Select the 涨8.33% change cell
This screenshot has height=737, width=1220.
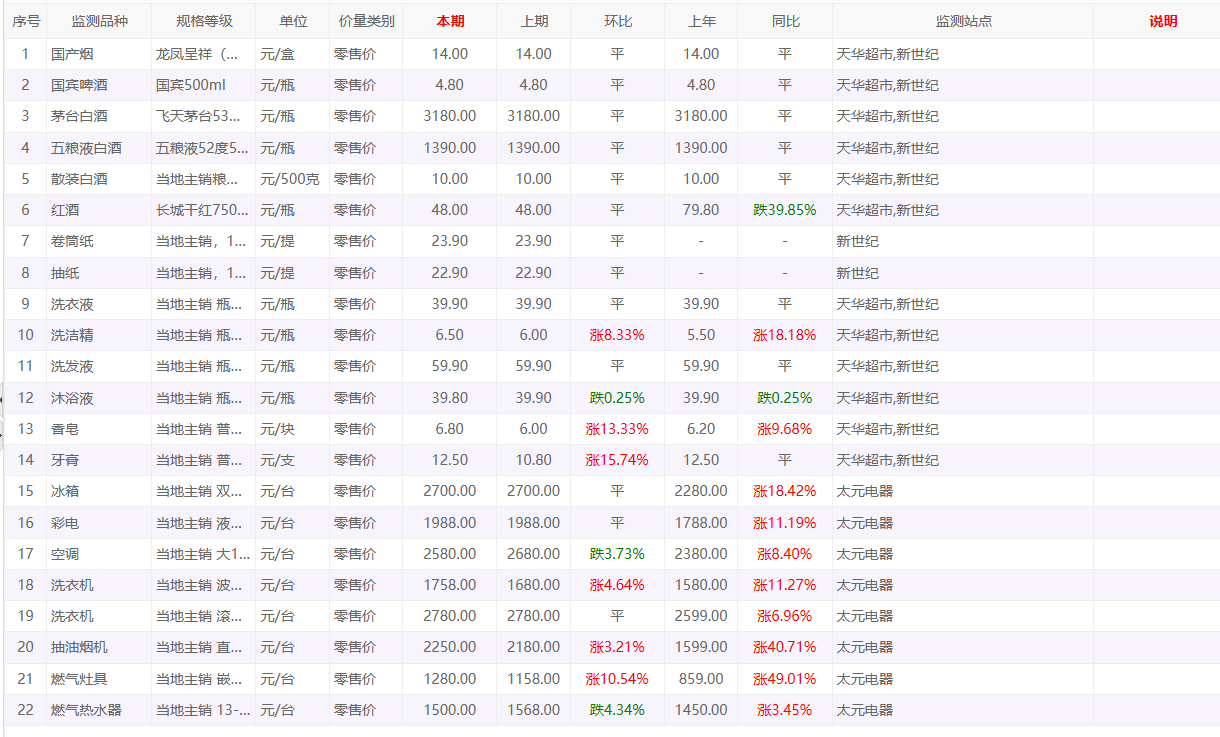(618, 335)
